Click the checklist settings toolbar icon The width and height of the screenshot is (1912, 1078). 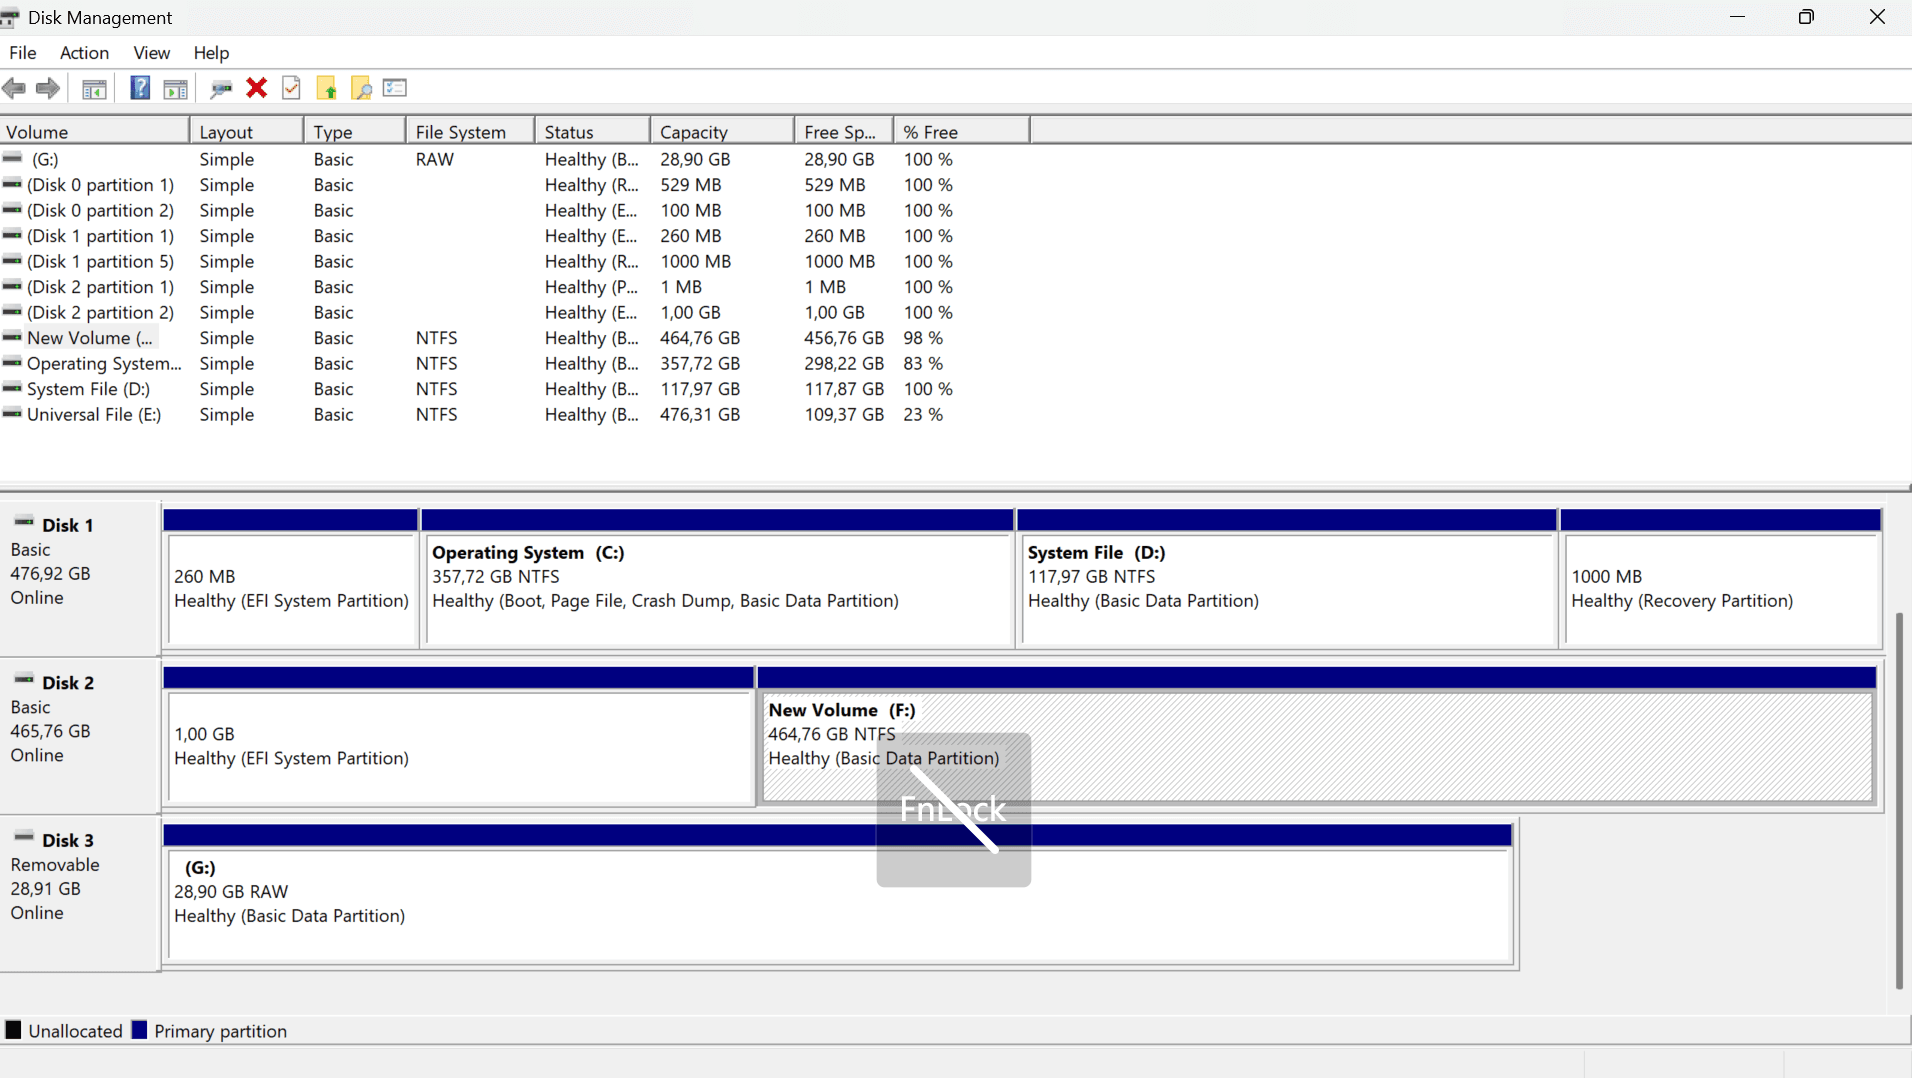pyautogui.click(x=395, y=88)
